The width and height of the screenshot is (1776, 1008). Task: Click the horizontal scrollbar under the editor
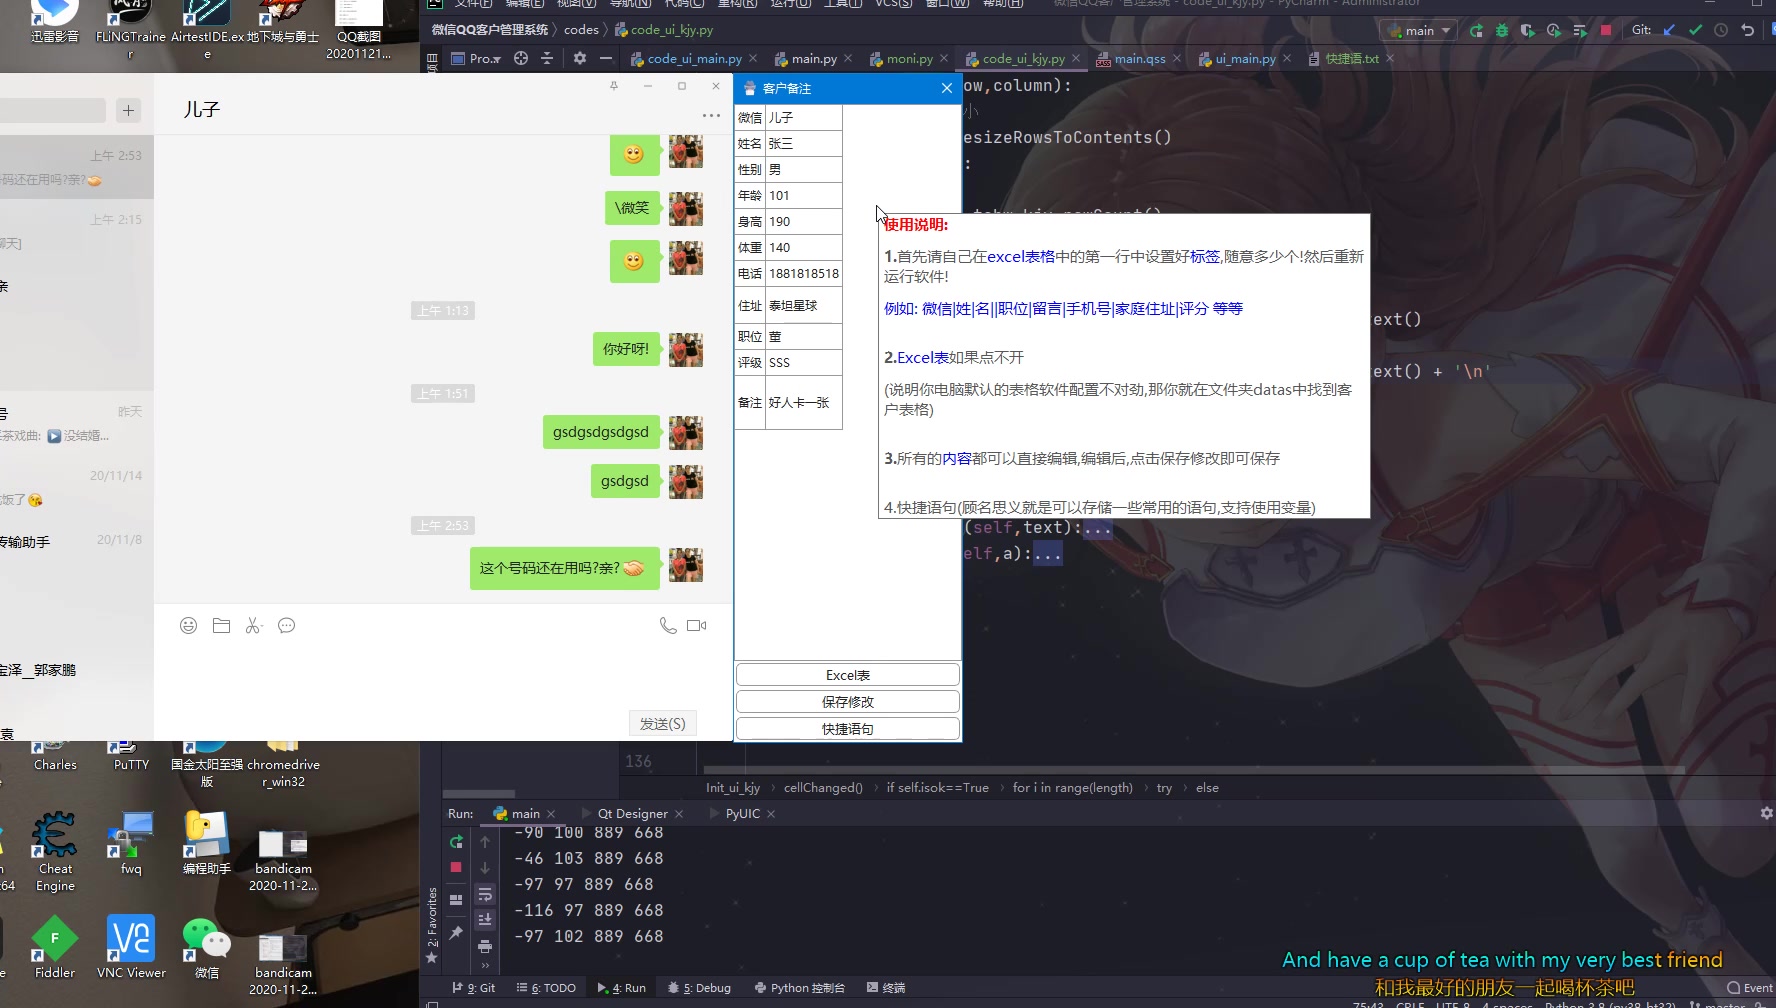[1194, 770]
